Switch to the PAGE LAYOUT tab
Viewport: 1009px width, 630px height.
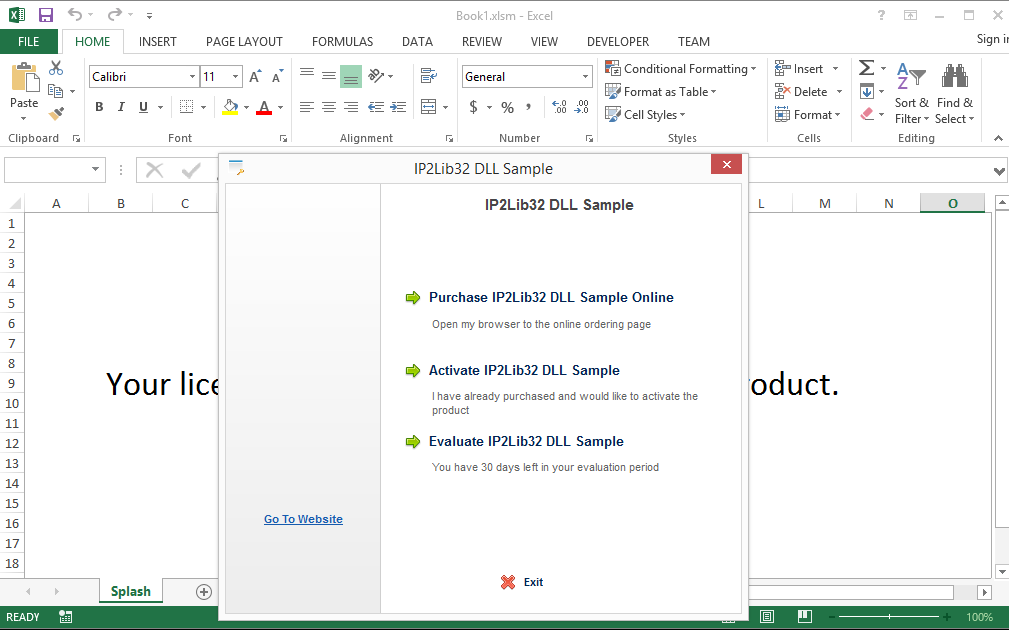tap(245, 42)
